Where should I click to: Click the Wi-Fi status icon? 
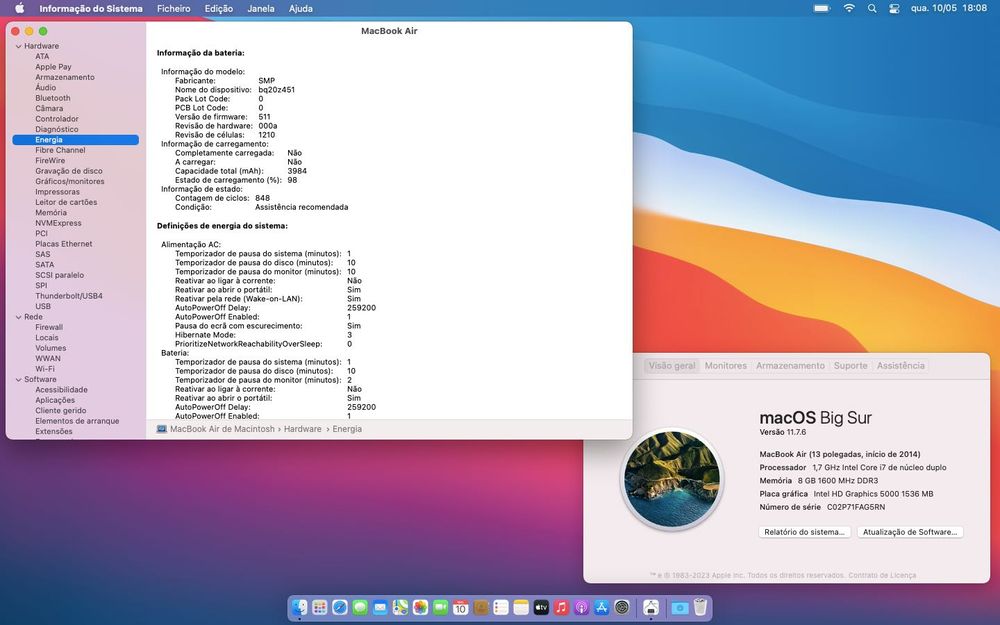click(849, 8)
